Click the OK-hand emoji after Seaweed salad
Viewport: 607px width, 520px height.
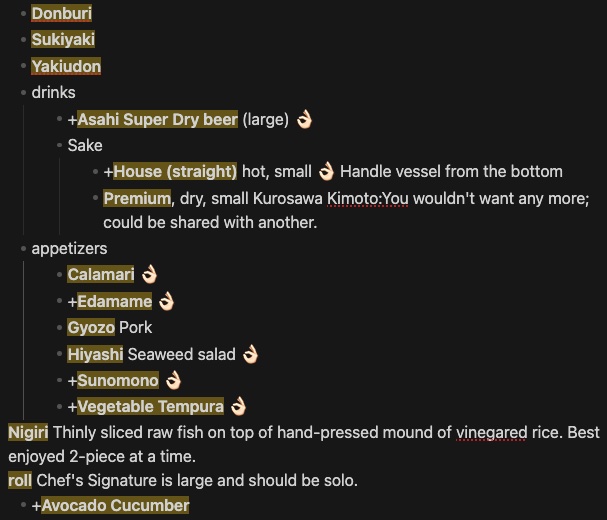coord(250,354)
